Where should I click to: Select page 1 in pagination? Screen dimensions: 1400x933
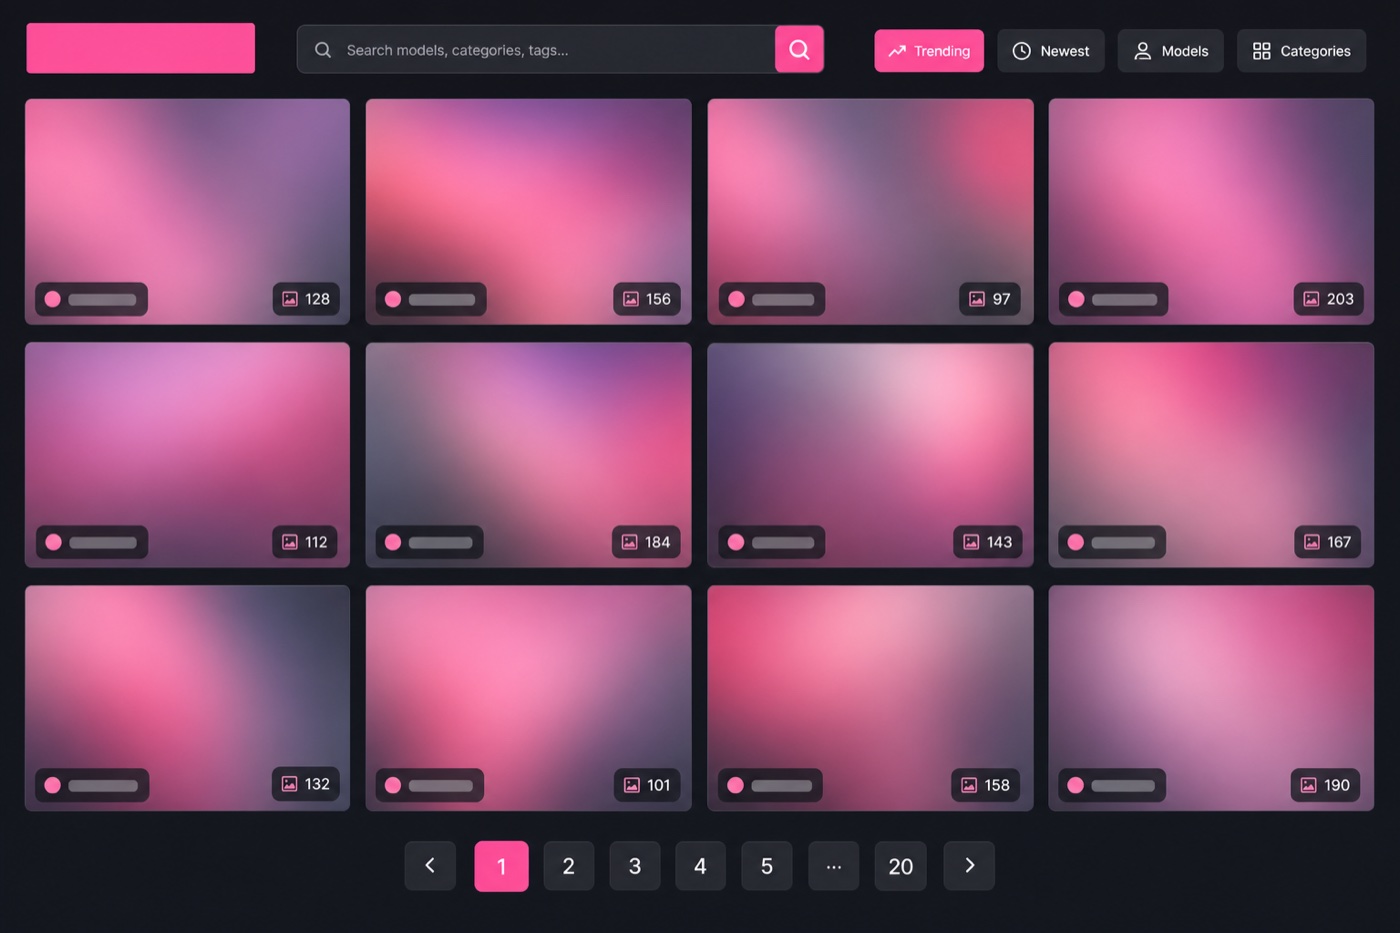(x=501, y=866)
